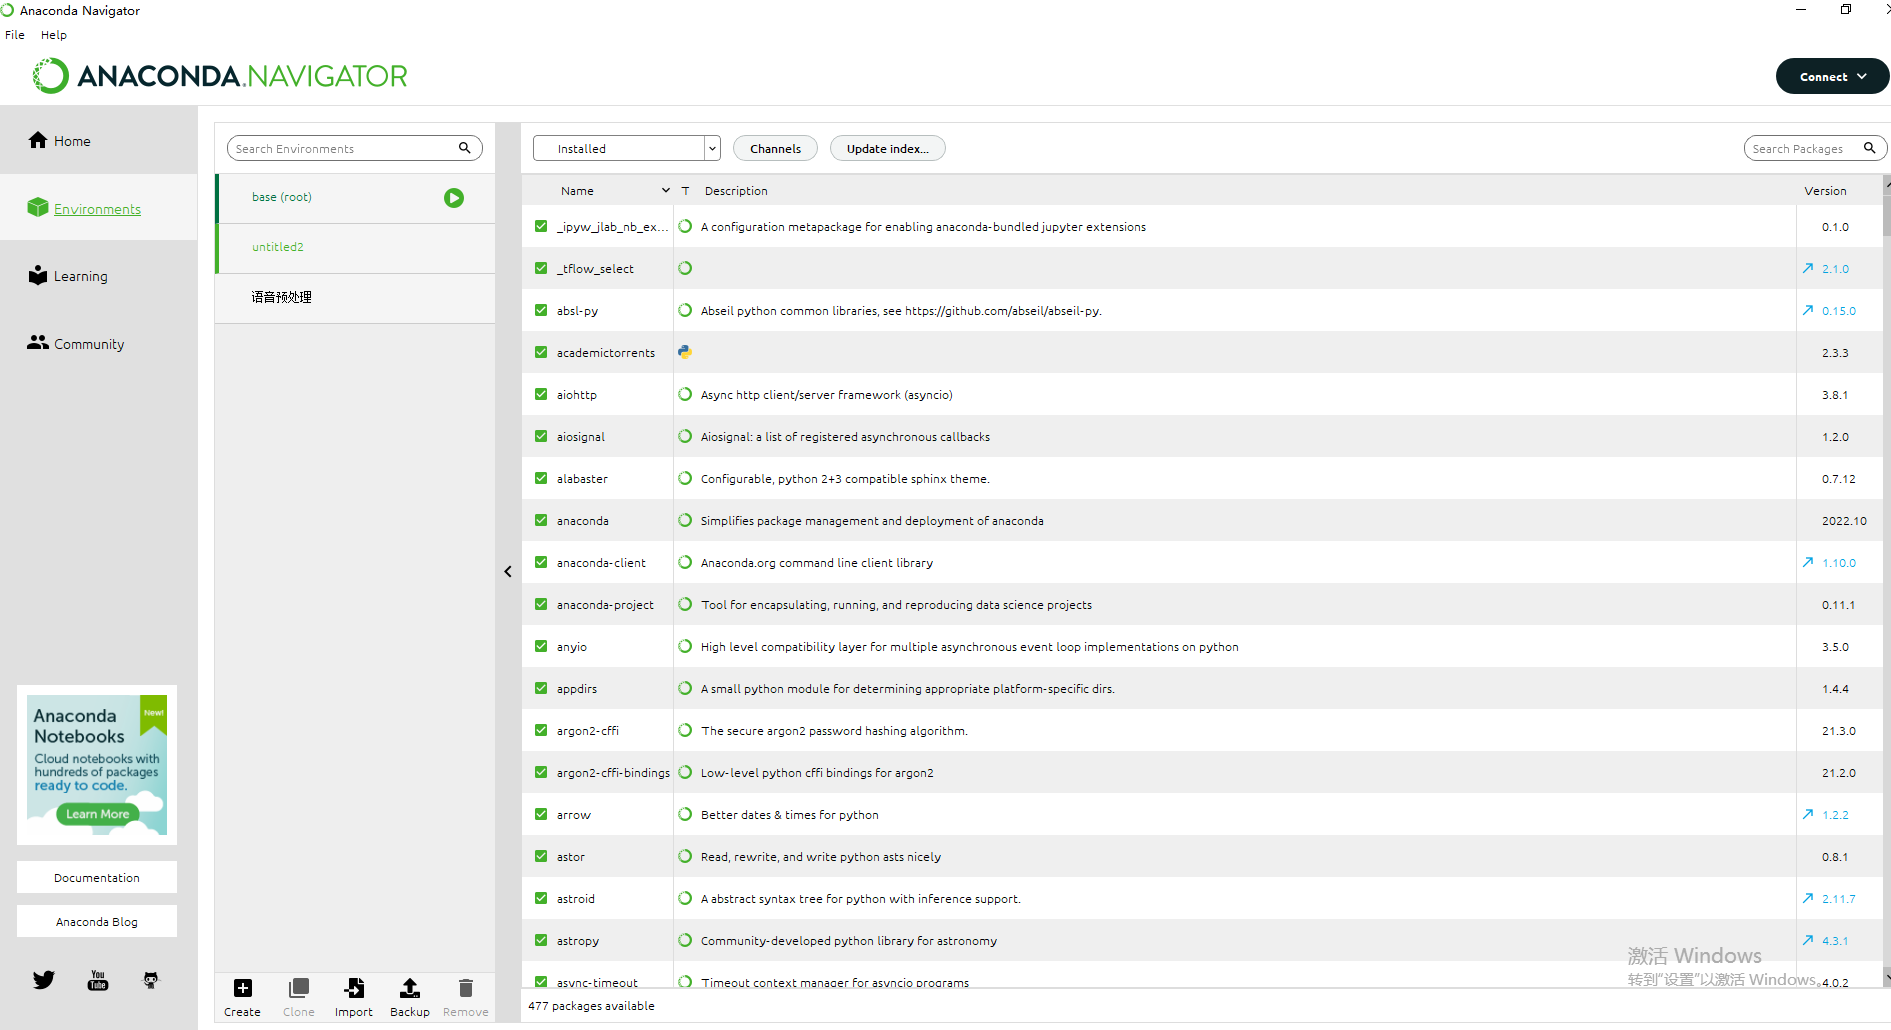The image size is (1891, 1030).
Task: Open the Help menu
Action: point(54,35)
